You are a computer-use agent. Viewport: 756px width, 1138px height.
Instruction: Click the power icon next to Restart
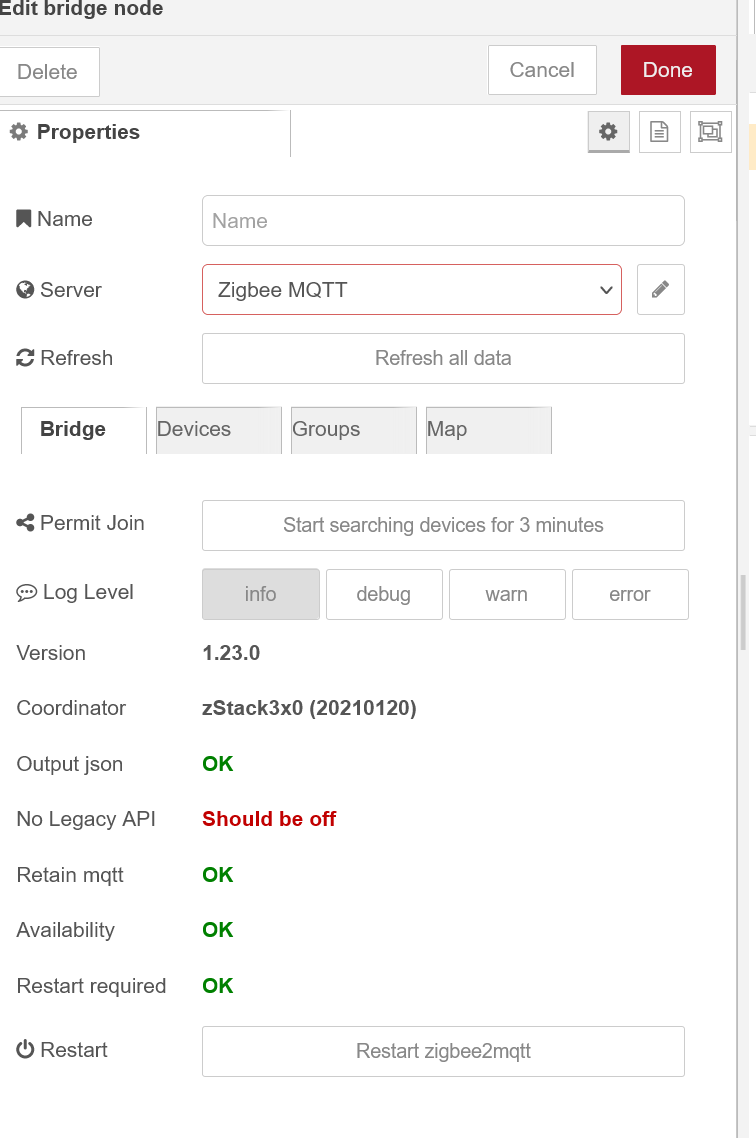tap(24, 1049)
